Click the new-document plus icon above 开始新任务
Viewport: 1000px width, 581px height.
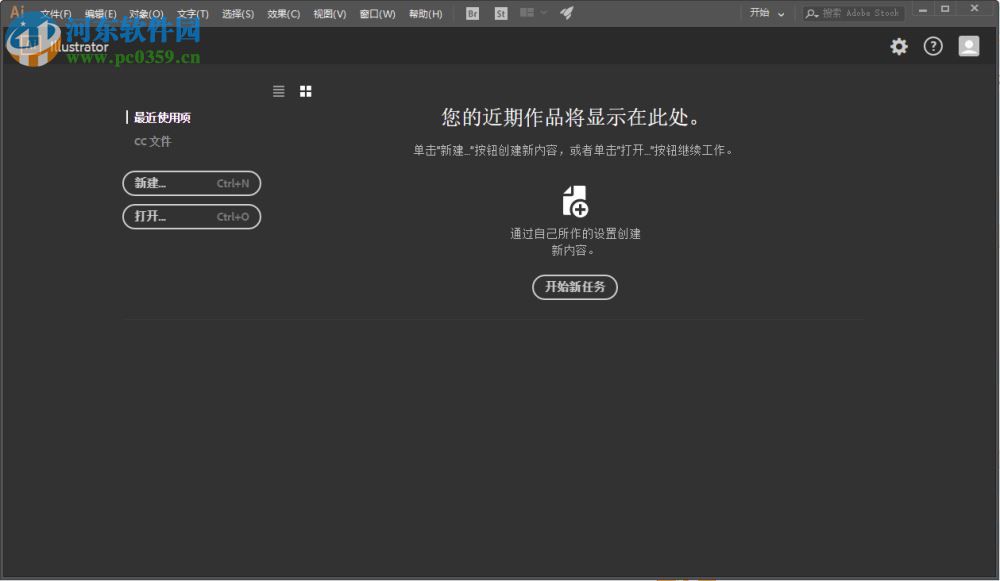coord(574,199)
